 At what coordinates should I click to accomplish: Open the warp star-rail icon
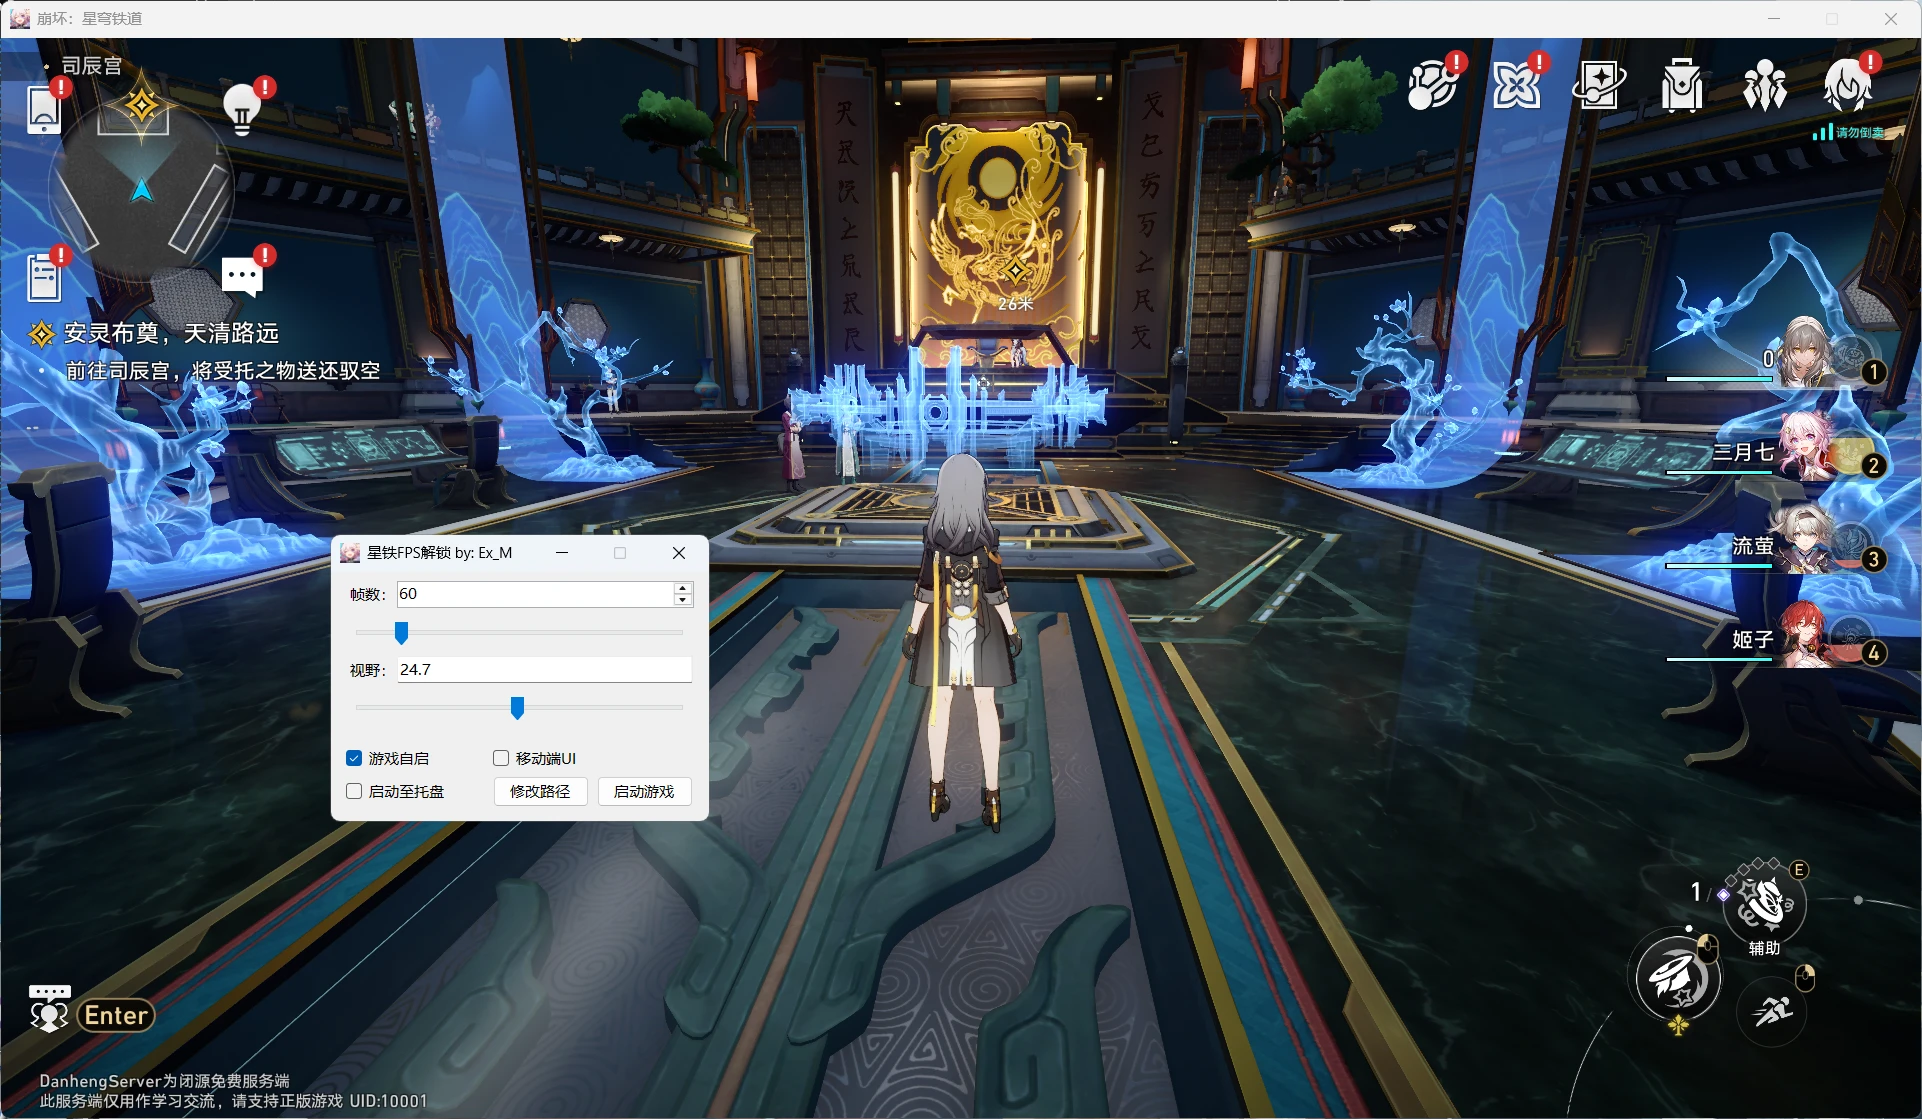pos(1598,86)
